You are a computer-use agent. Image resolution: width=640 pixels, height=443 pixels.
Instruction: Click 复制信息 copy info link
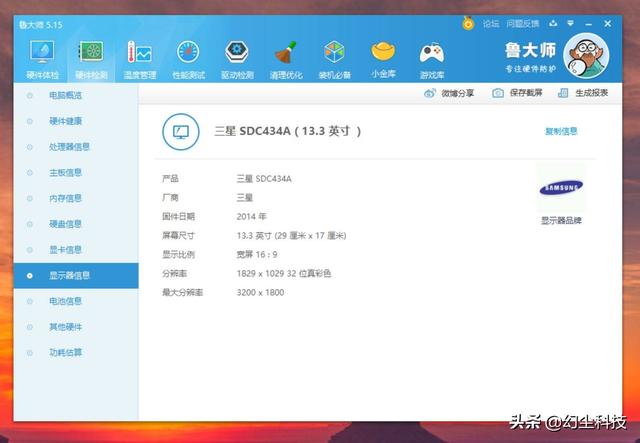tap(561, 131)
